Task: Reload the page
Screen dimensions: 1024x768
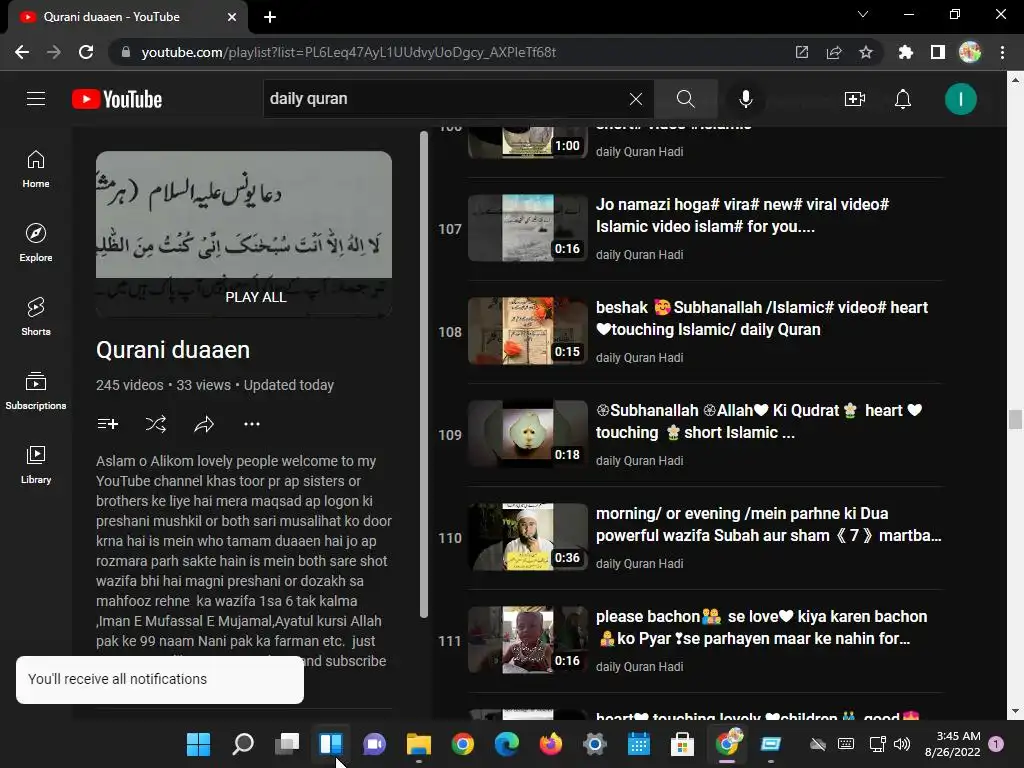Action: click(x=86, y=52)
